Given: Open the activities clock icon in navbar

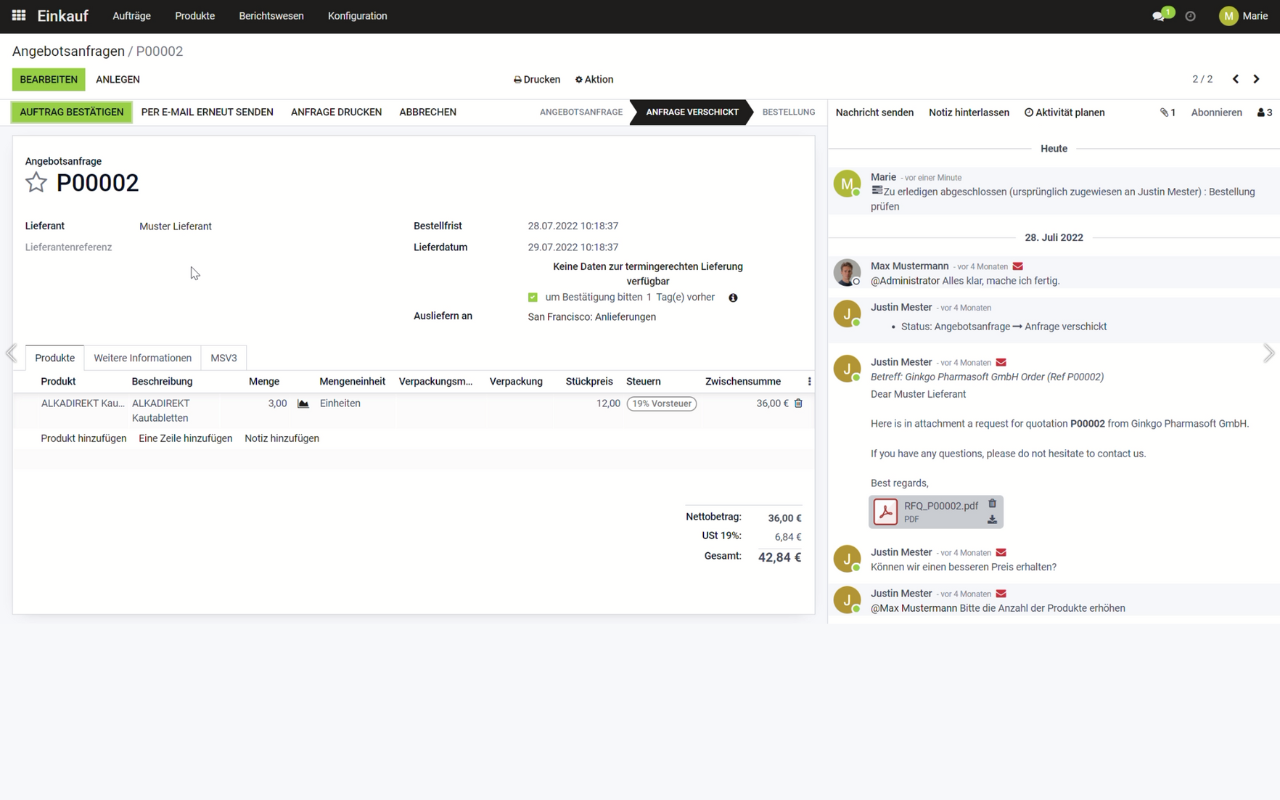Looking at the screenshot, I should point(1190,16).
